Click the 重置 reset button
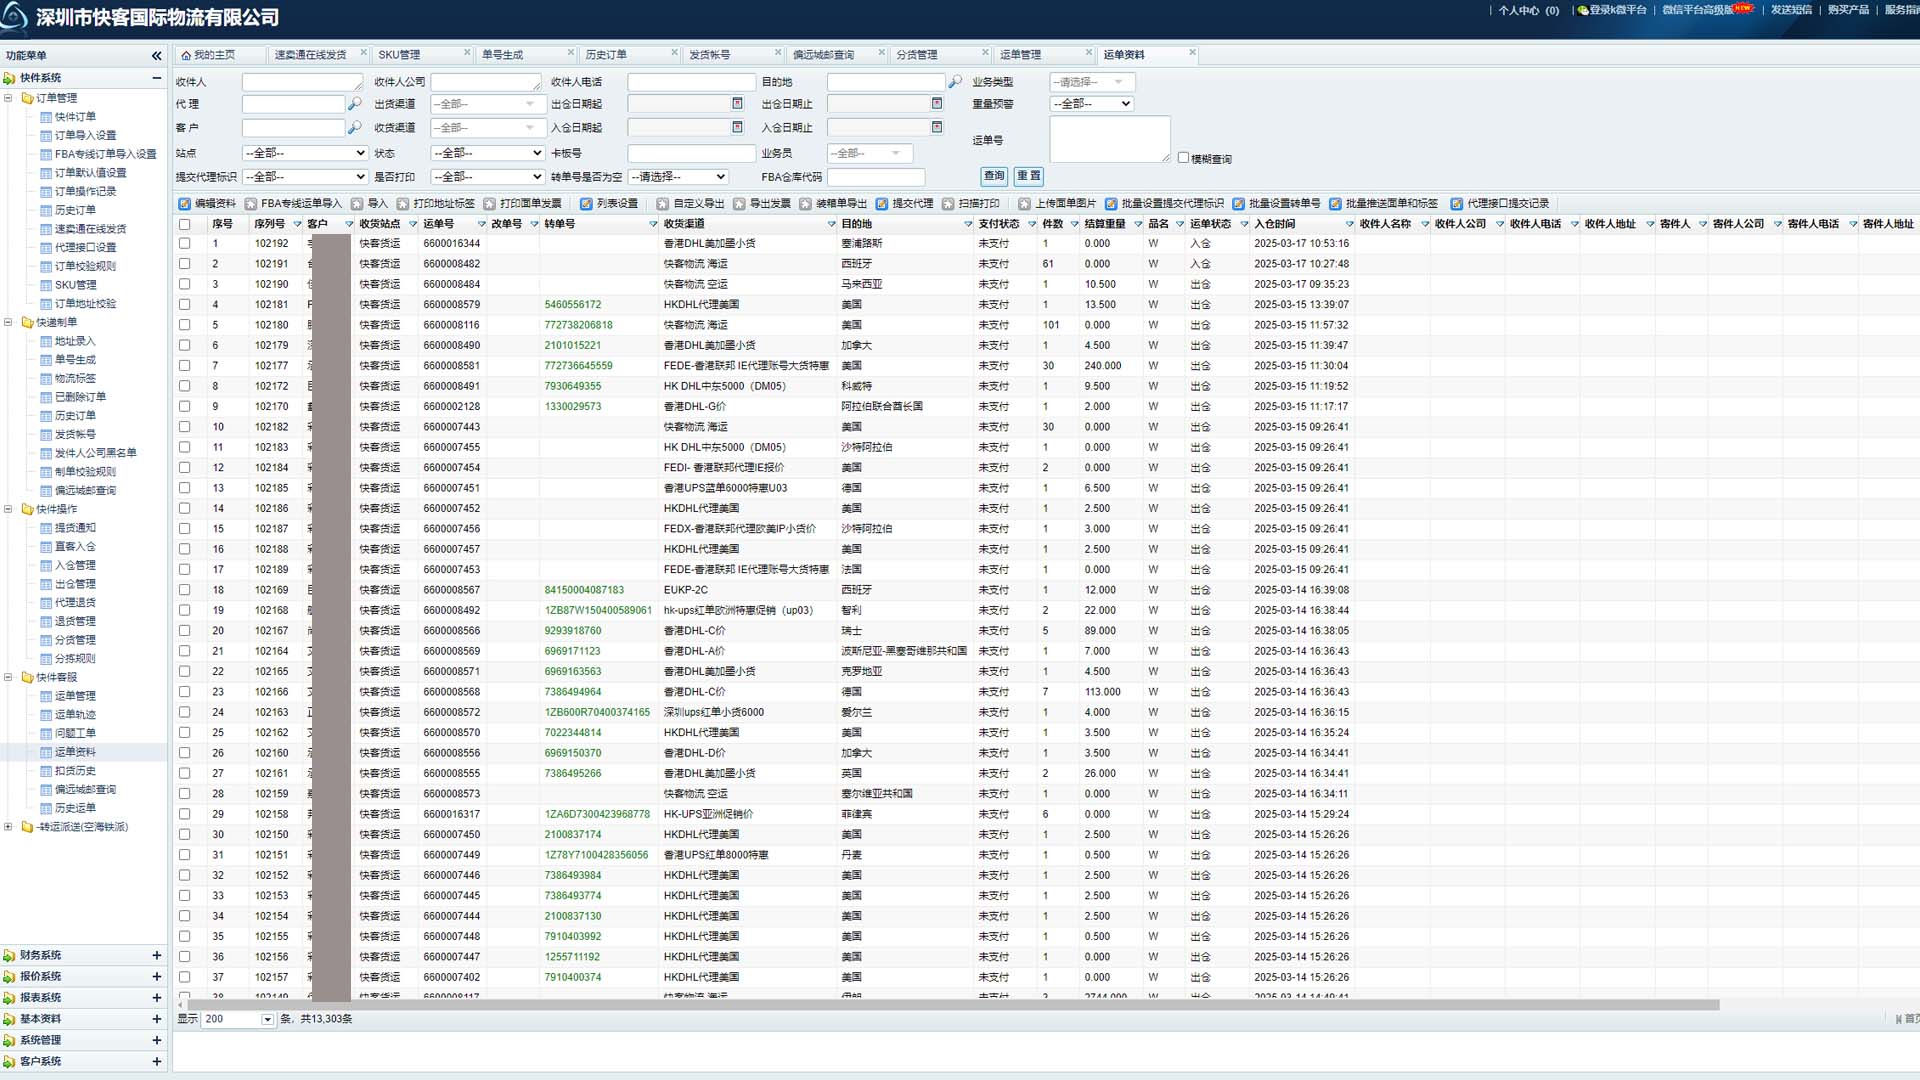 coord(1028,176)
